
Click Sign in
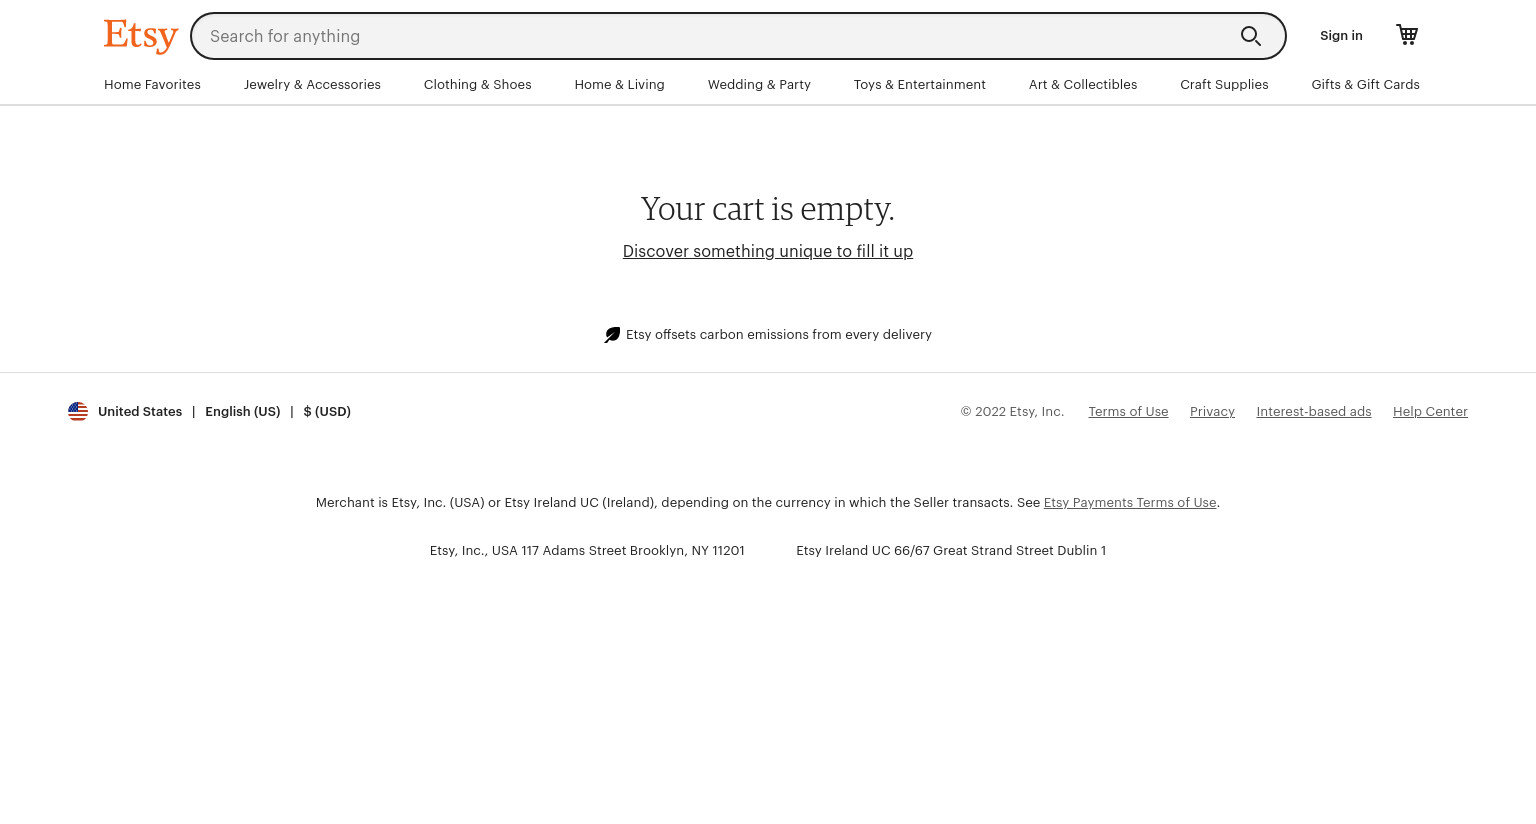click(1341, 36)
